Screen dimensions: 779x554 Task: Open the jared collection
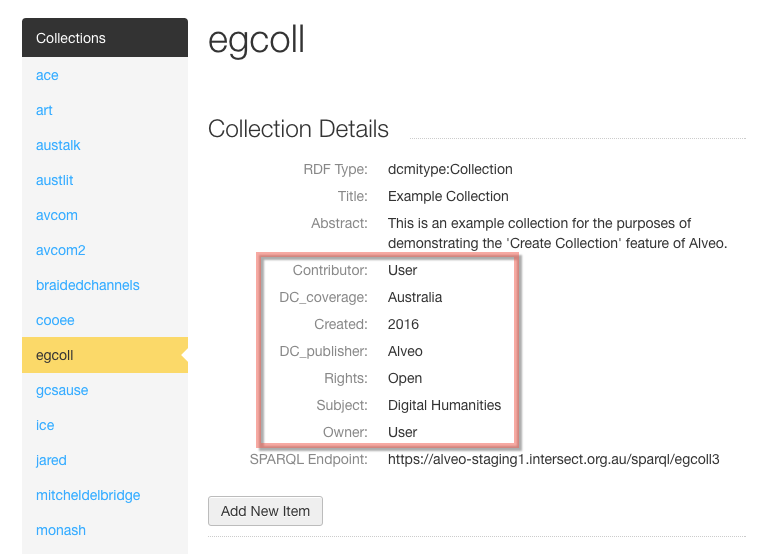51,460
